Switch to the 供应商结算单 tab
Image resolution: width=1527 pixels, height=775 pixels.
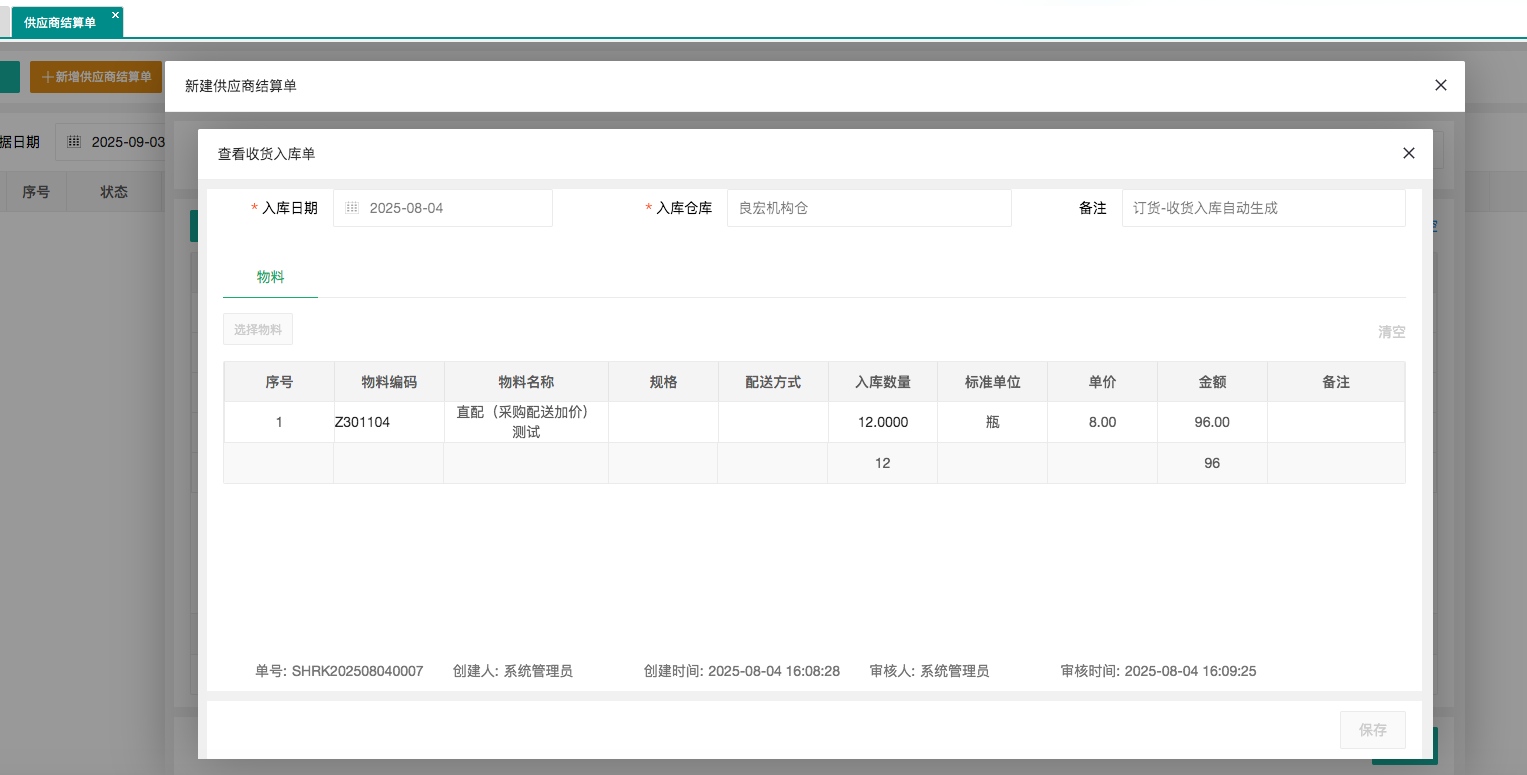point(60,22)
